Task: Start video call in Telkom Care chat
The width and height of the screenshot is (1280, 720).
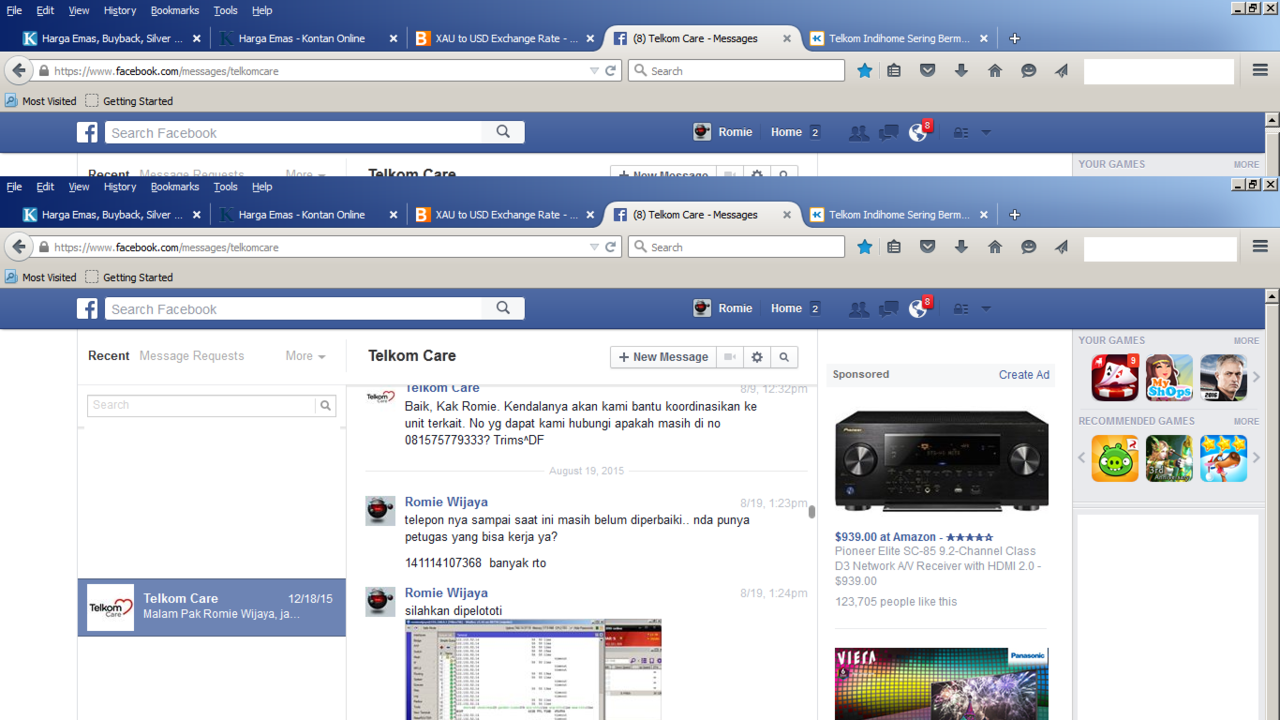Action: [x=731, y=357]
